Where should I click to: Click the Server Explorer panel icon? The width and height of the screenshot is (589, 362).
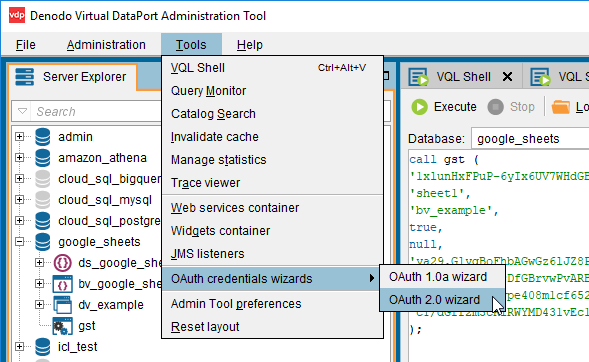[25, 77]
